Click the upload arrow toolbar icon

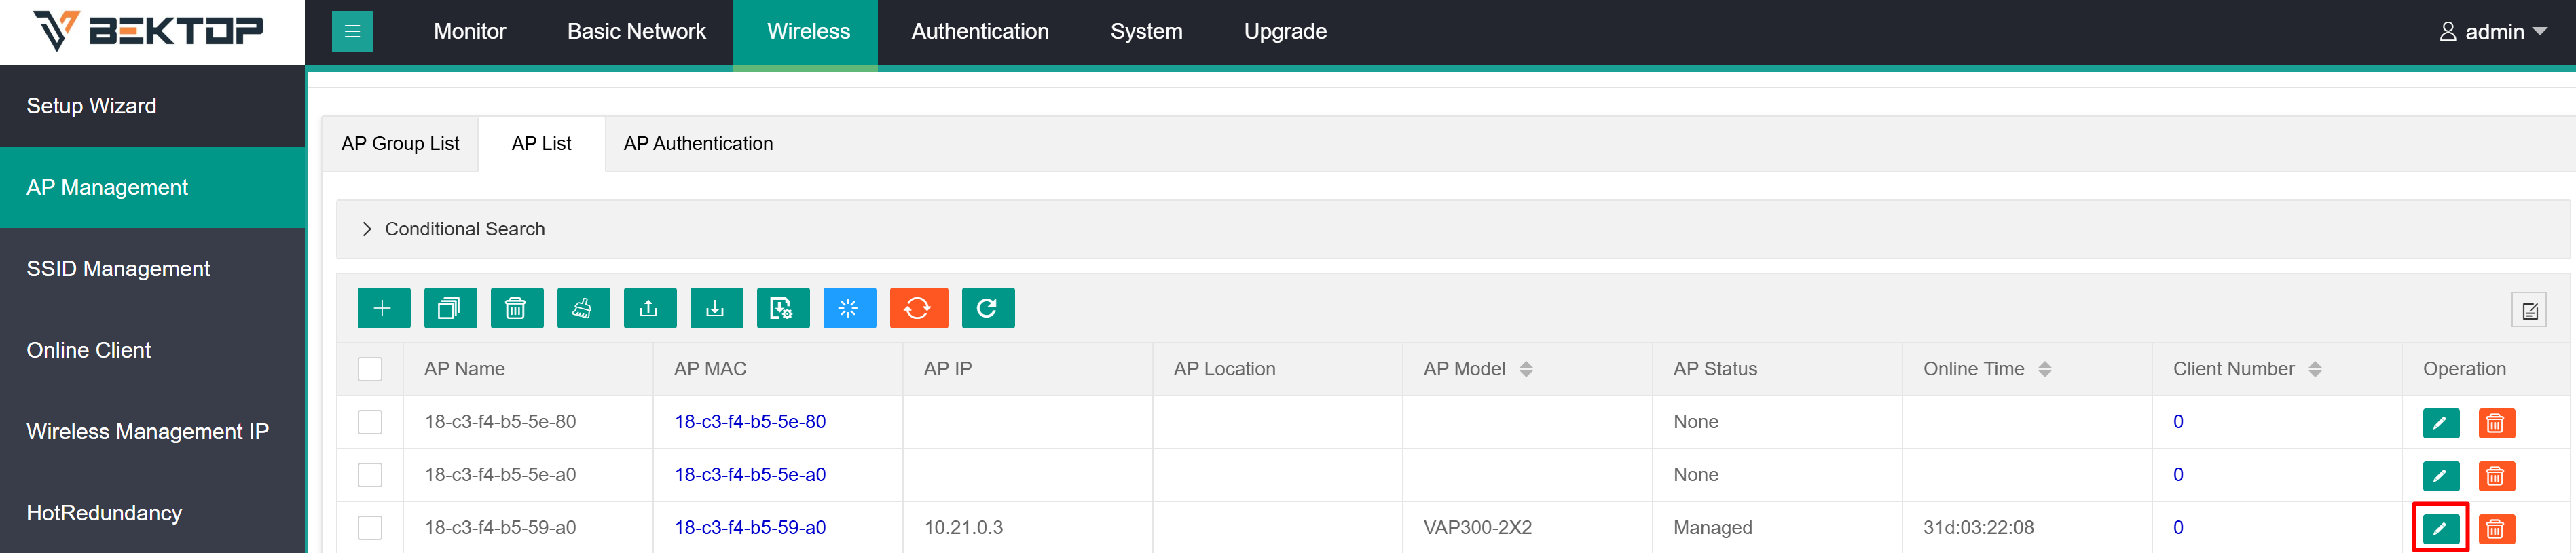point(649,308)
